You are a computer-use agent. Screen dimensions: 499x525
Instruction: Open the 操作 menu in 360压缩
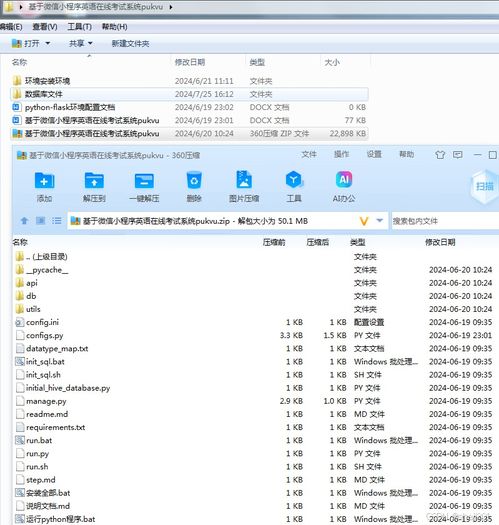341,154
